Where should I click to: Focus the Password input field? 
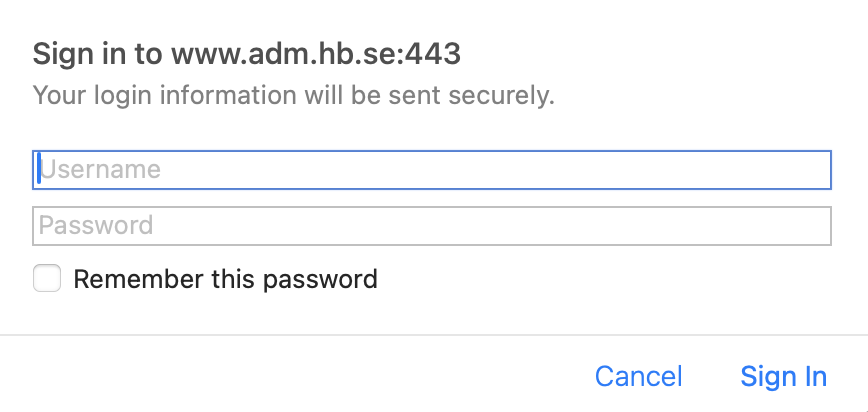click(x=432, y=226)
